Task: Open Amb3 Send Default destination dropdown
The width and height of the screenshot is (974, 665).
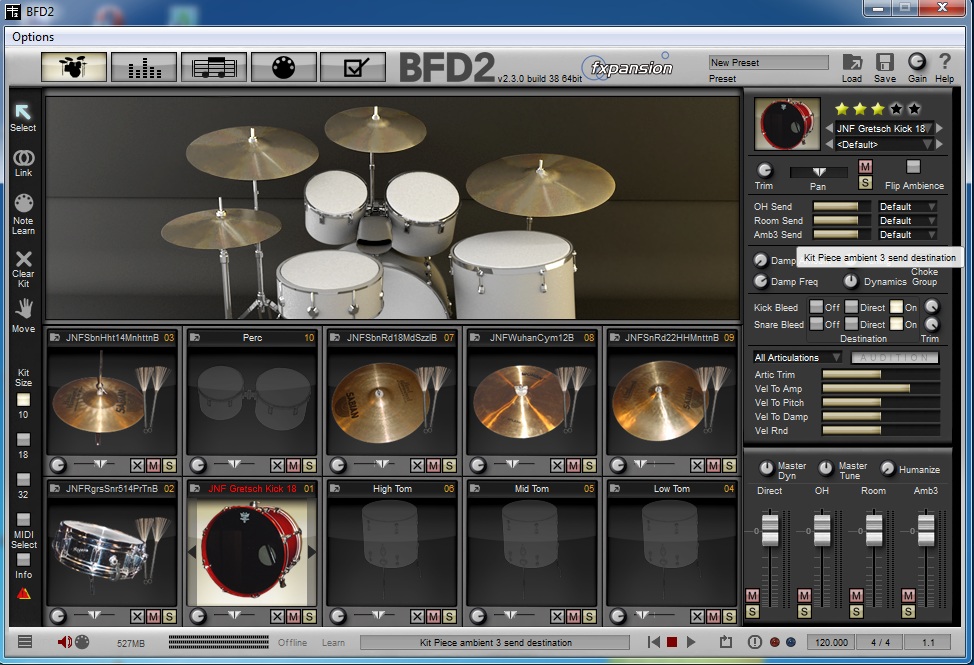Action: click(907, 235)
